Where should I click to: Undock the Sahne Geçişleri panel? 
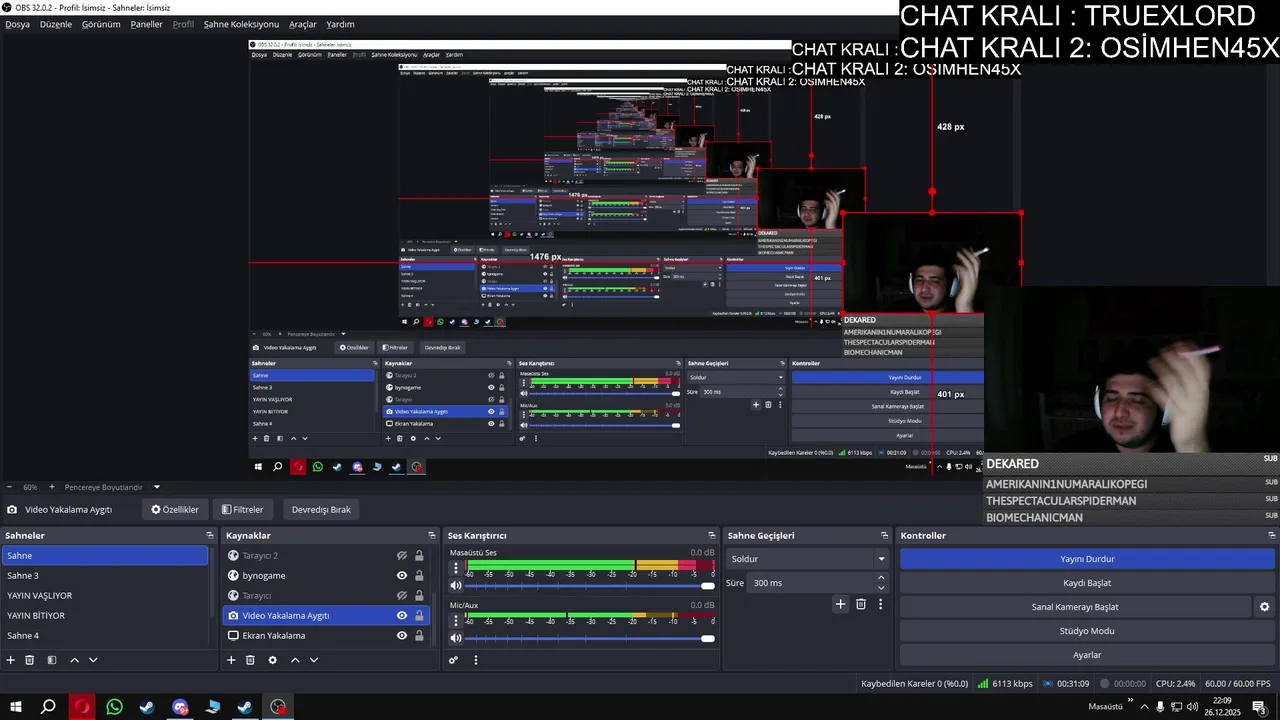pyautogui.click(x=884, y=536)
